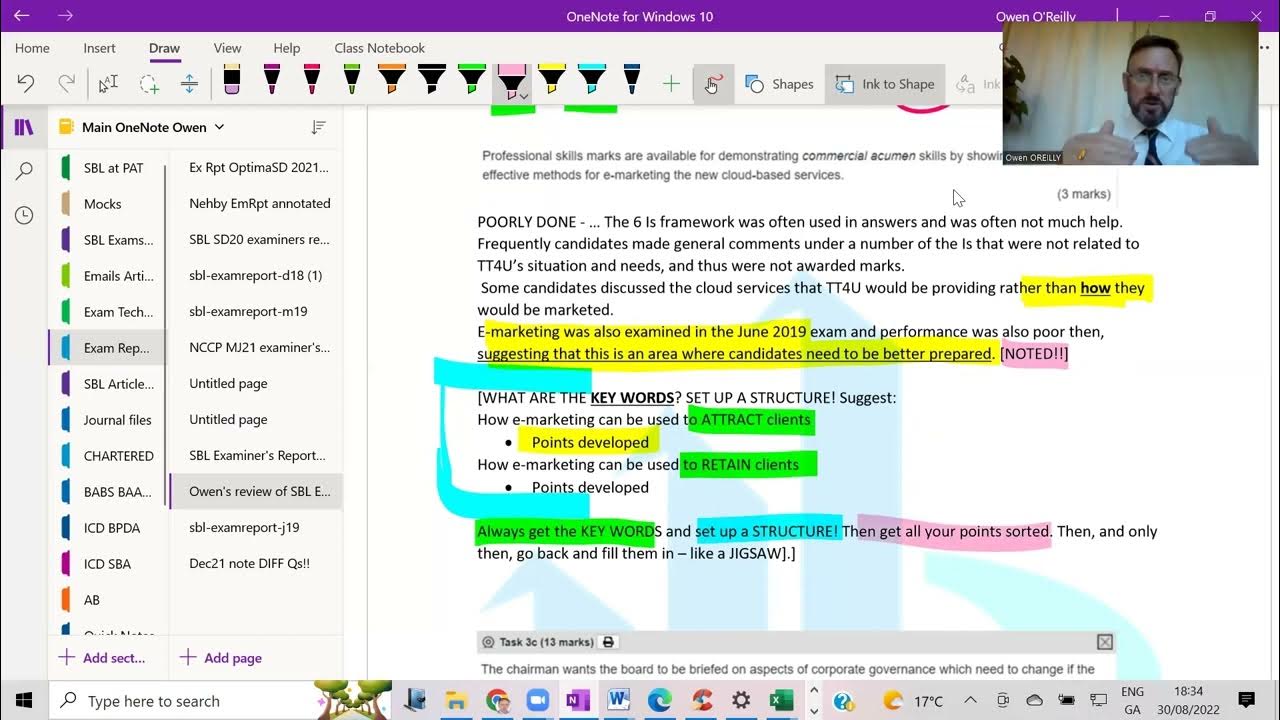Close the Task 3c embedded panel
Image resolution: width=1280 pixels, height=720 pixels.
1104,642
